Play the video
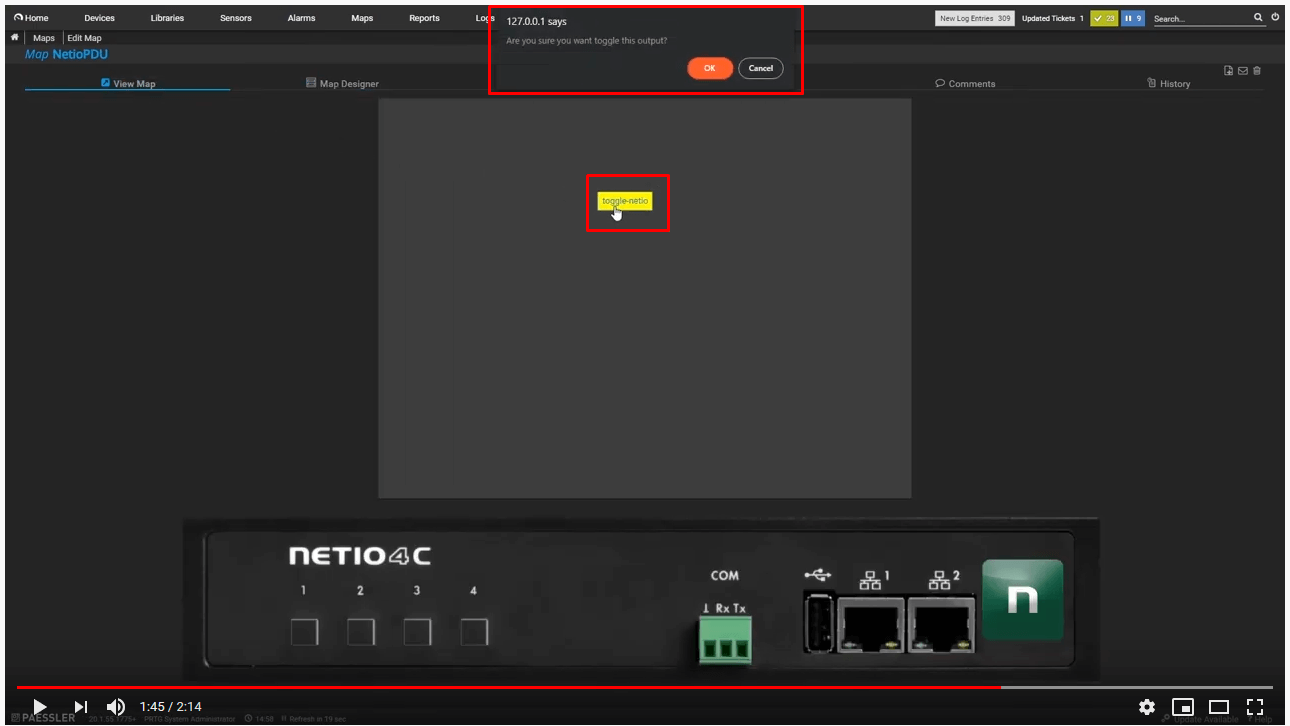Image resolution: width=1290 pixels, height=726 pixels. tap(40, 707)
